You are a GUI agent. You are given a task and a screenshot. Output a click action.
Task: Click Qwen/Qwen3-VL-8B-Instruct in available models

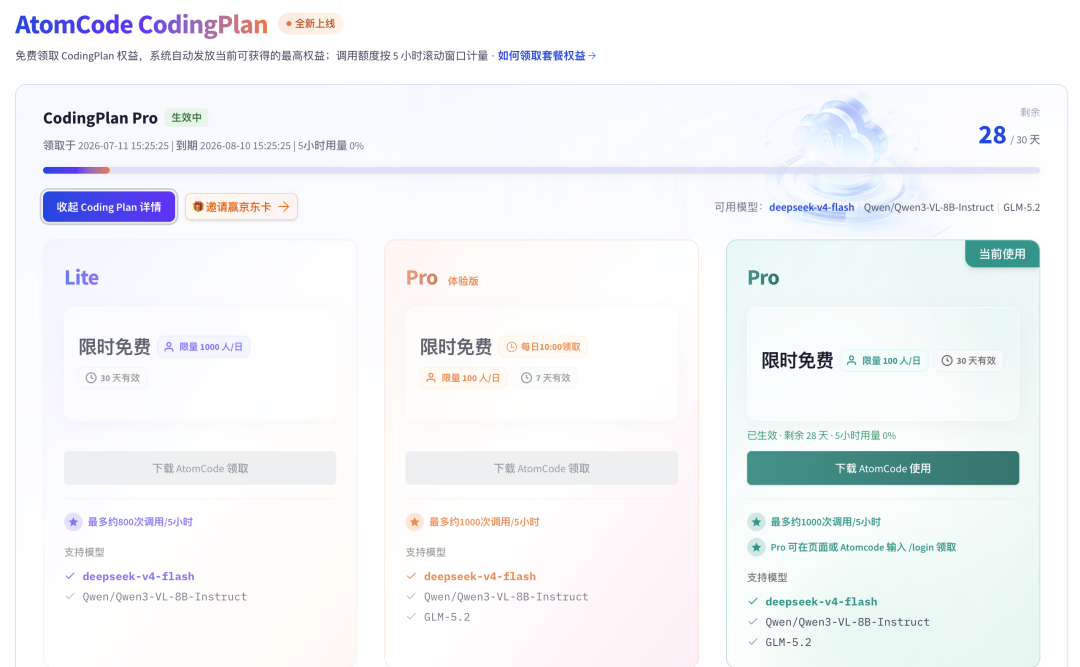[928, 207]
